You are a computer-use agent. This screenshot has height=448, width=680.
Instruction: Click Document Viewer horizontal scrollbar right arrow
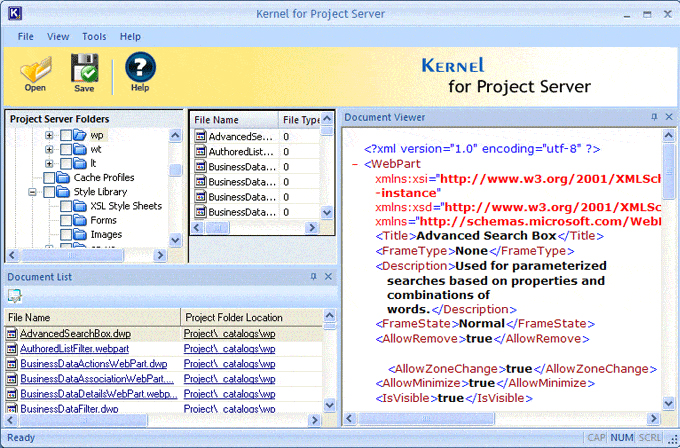654,419
